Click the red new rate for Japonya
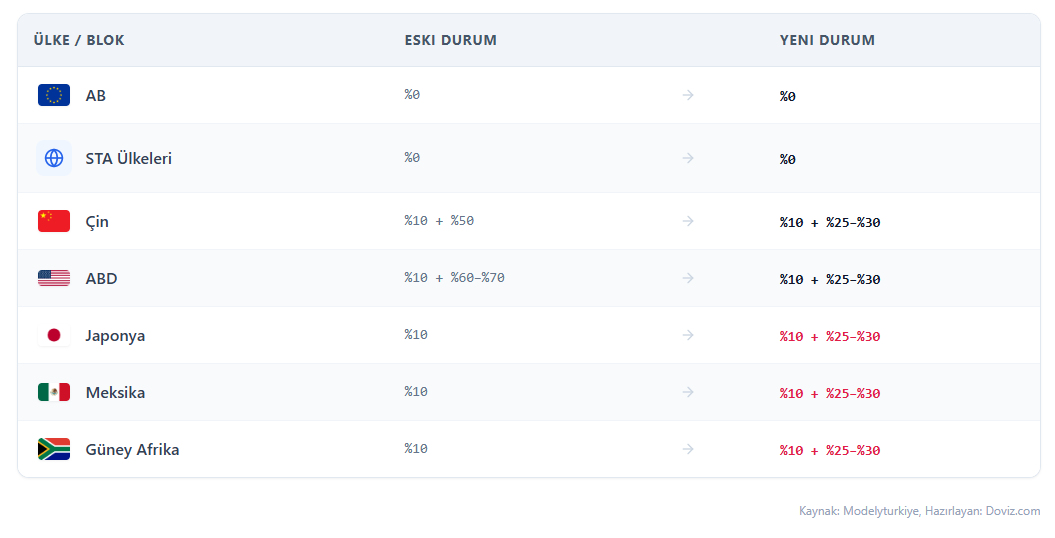 [x=830, y=336]
